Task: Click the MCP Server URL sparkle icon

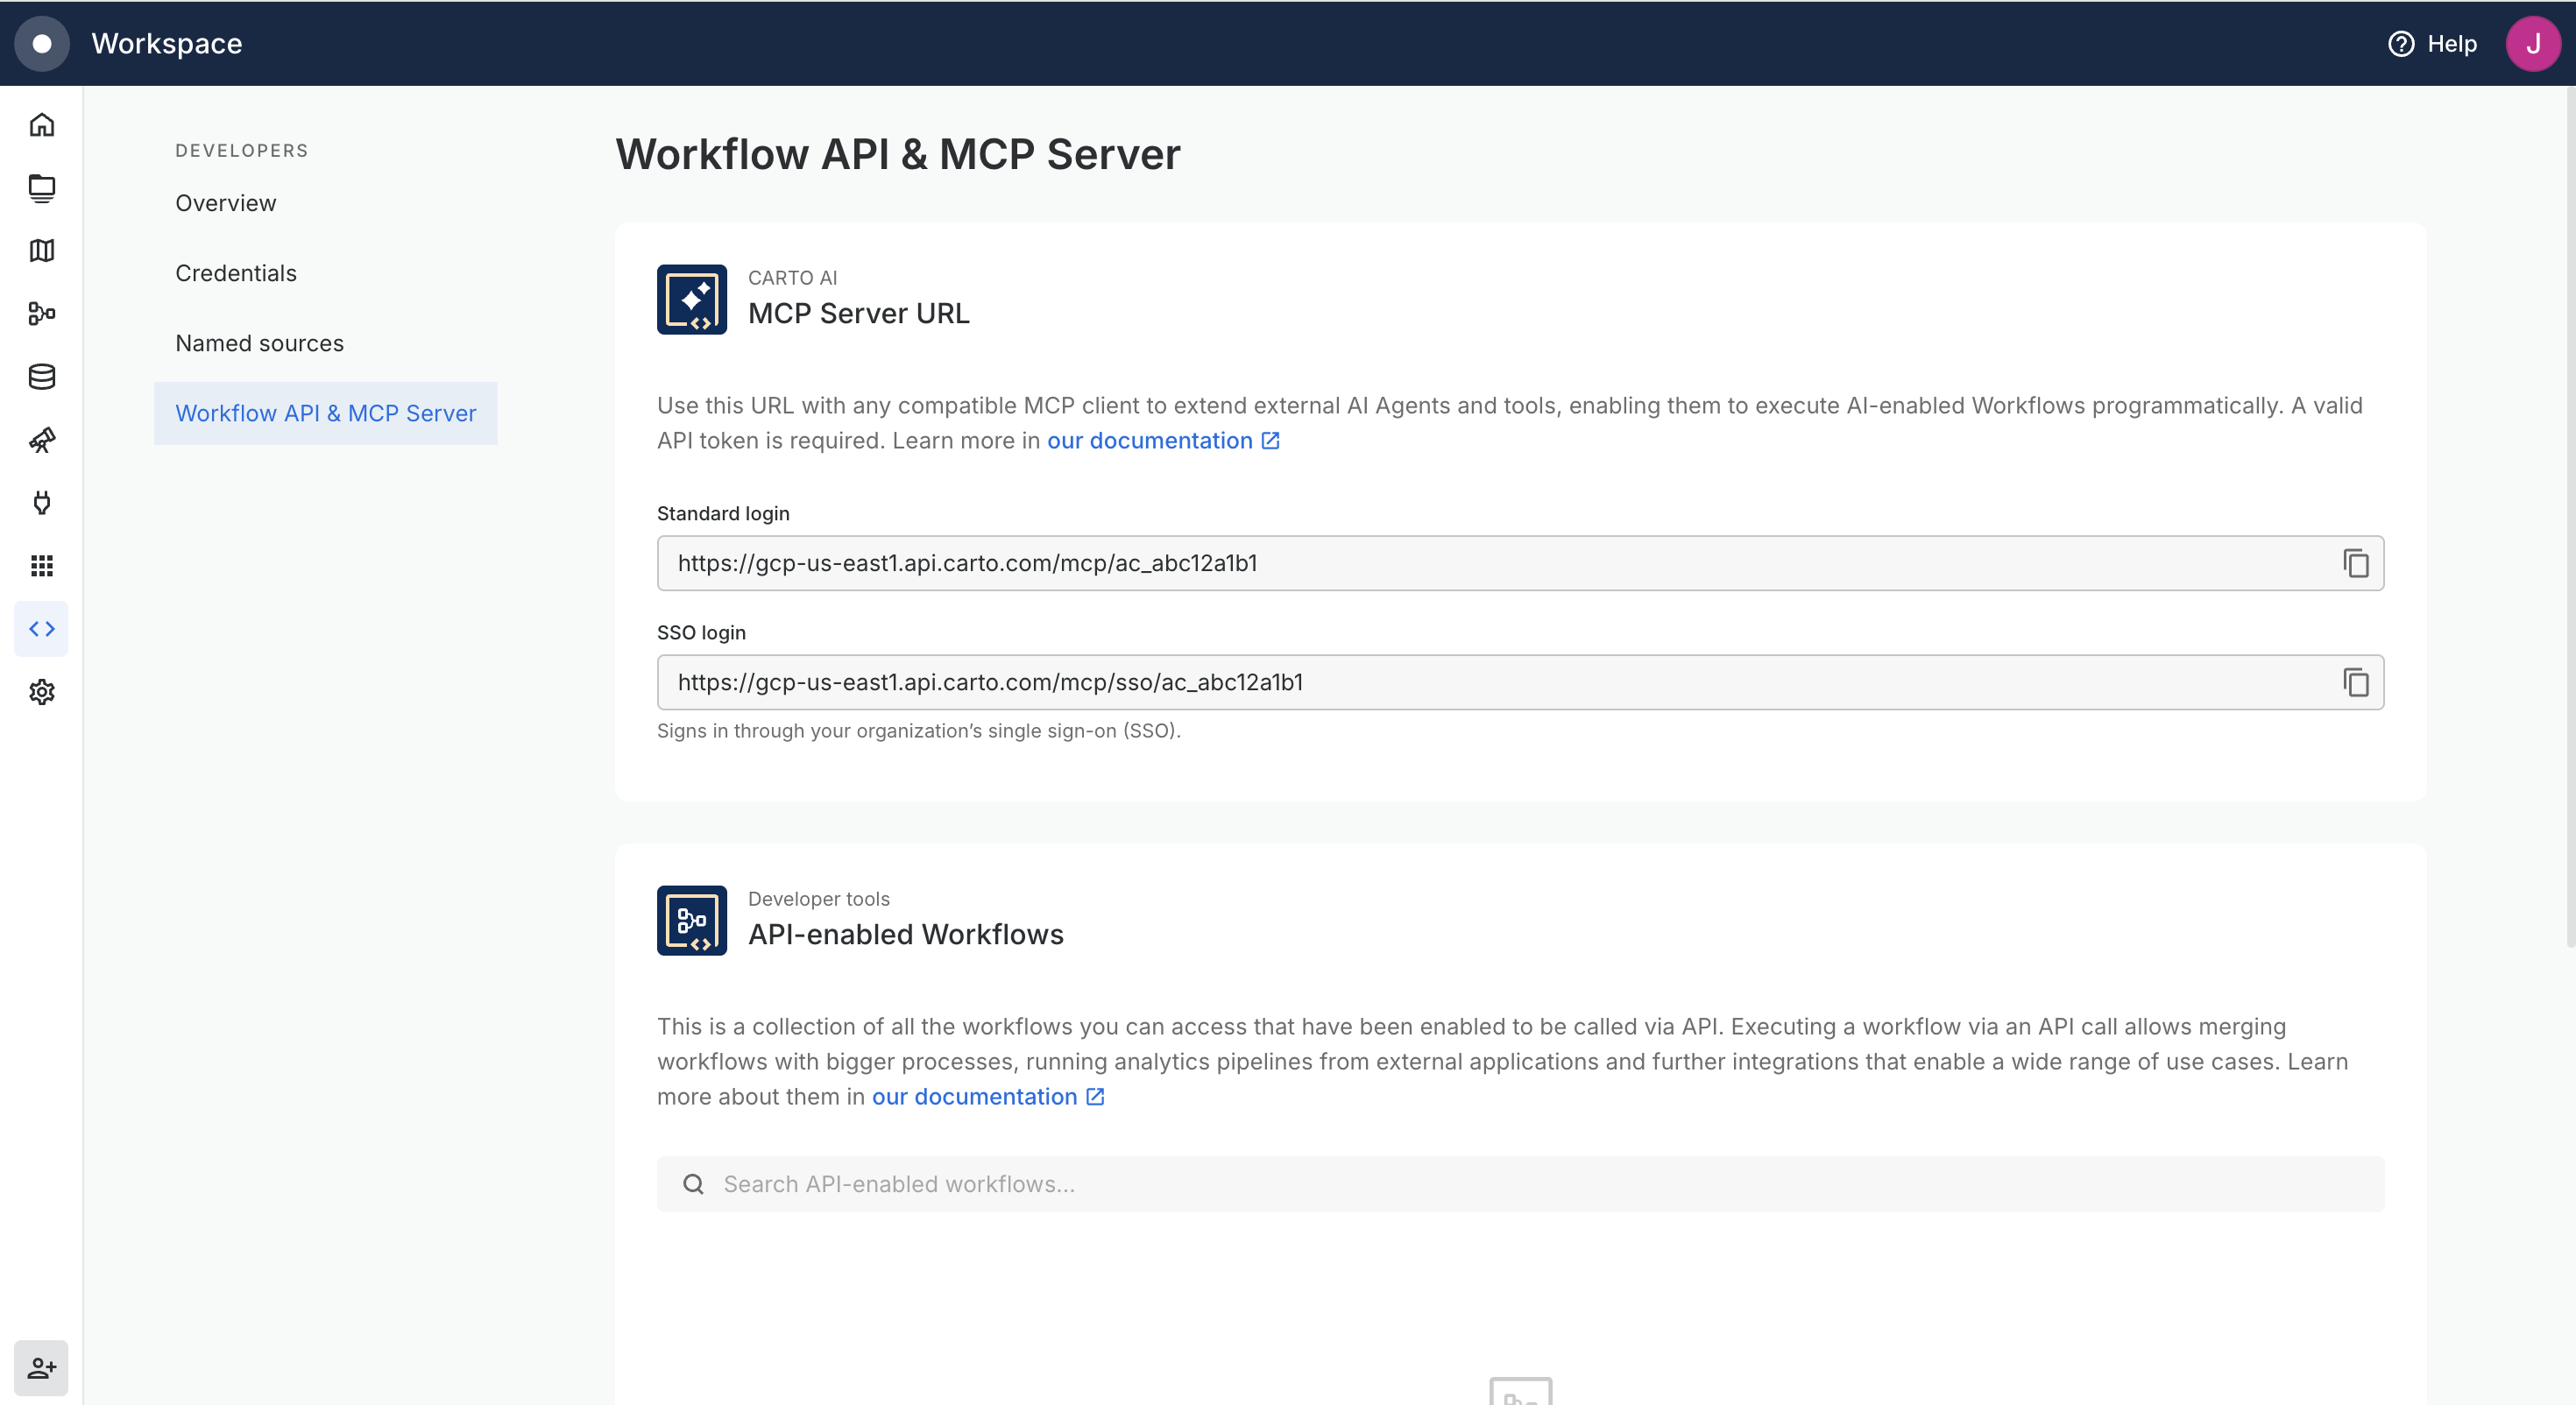Action: point(692,299)
